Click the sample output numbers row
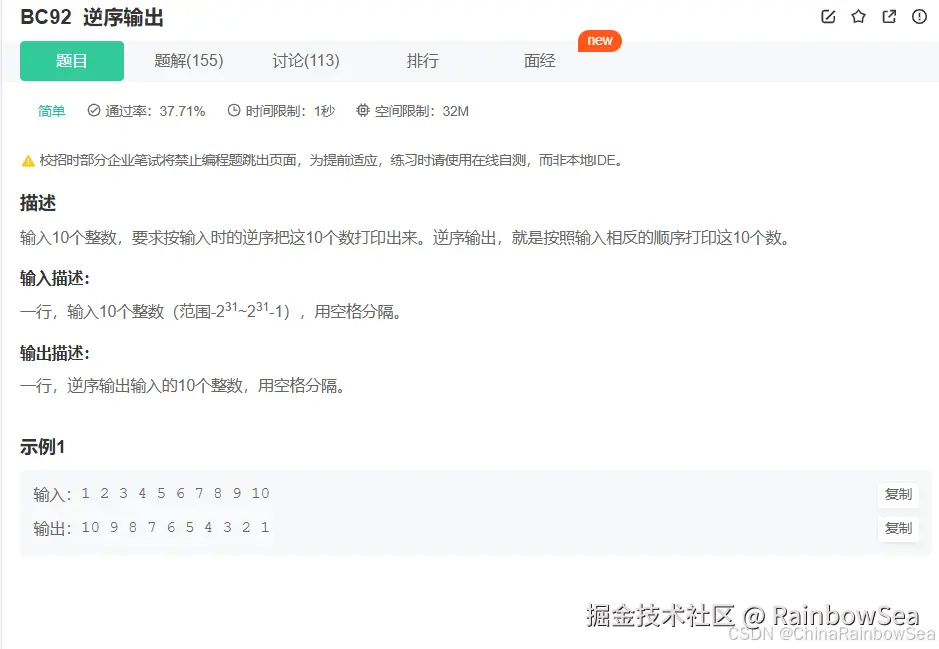Screen dimensions: 939x649 tap(175, 527)
